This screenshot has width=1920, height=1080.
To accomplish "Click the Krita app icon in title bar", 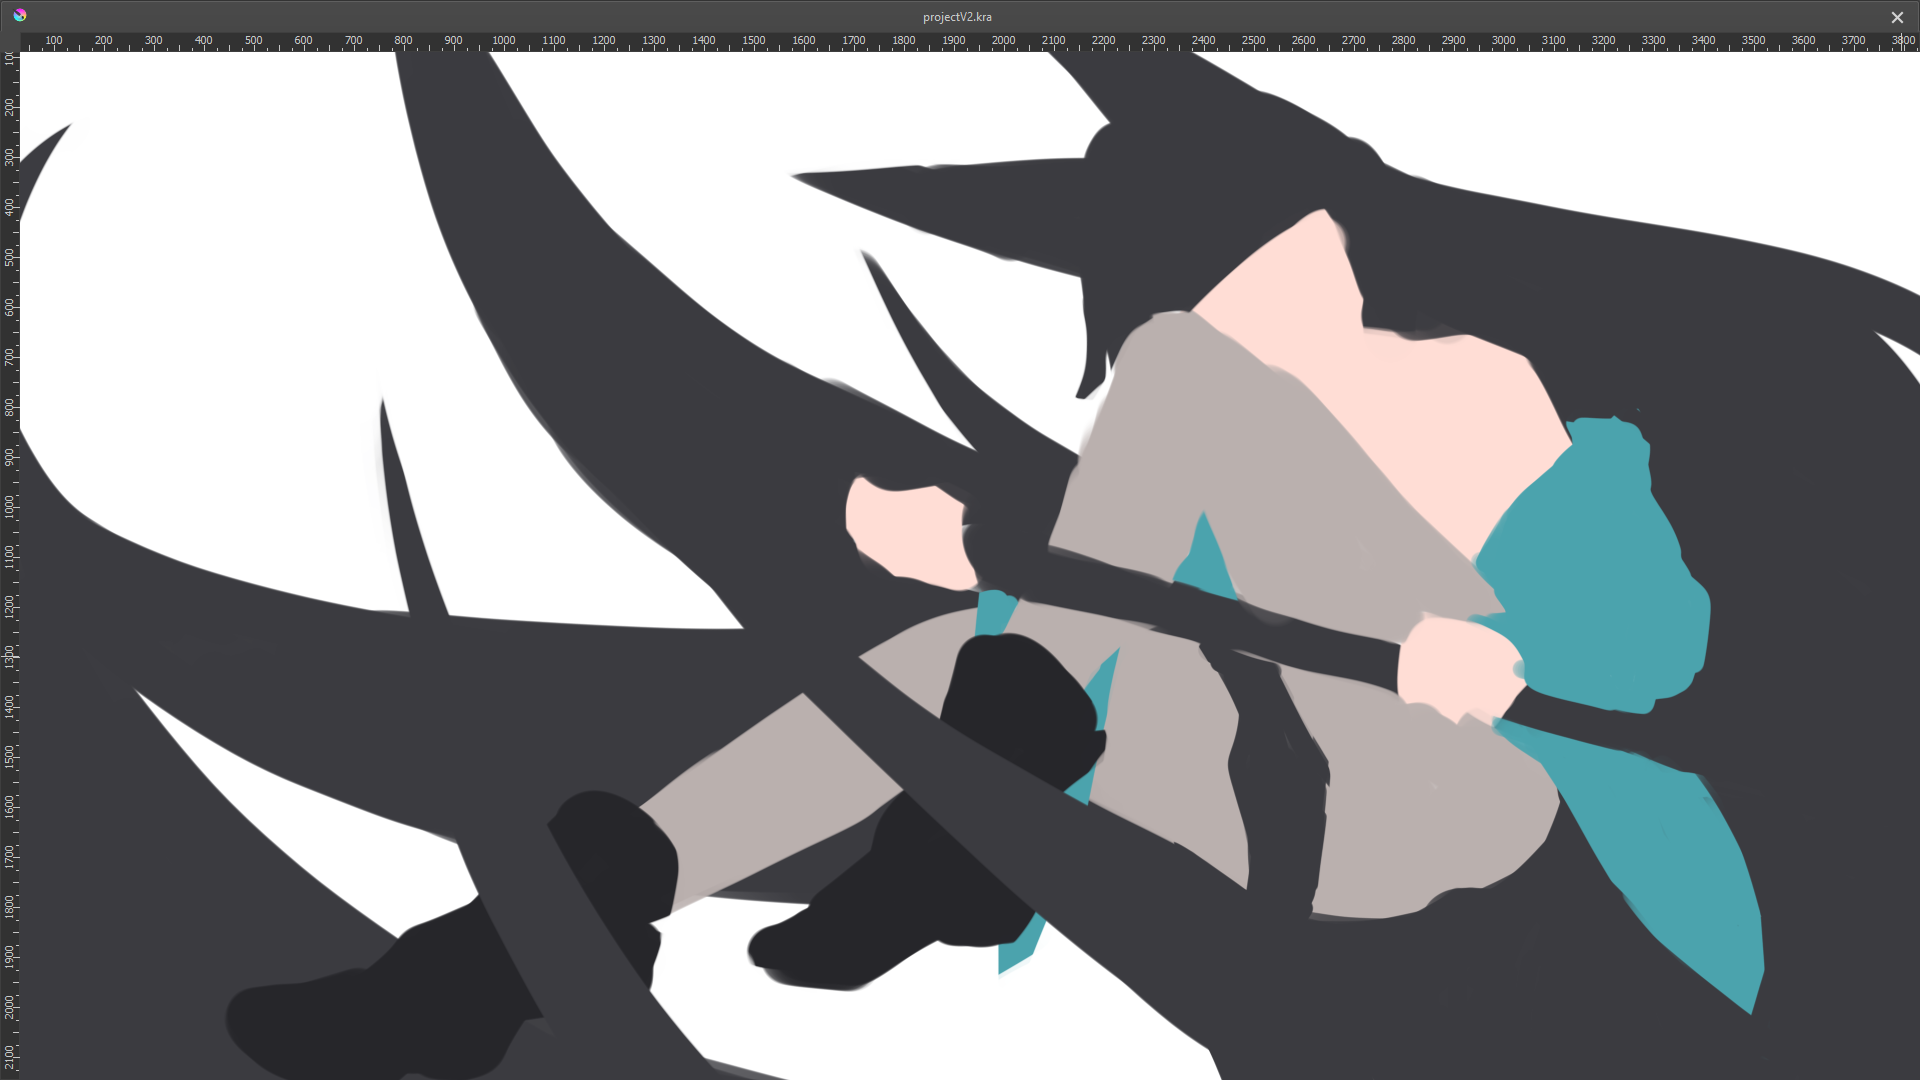I will click(19, 15).
